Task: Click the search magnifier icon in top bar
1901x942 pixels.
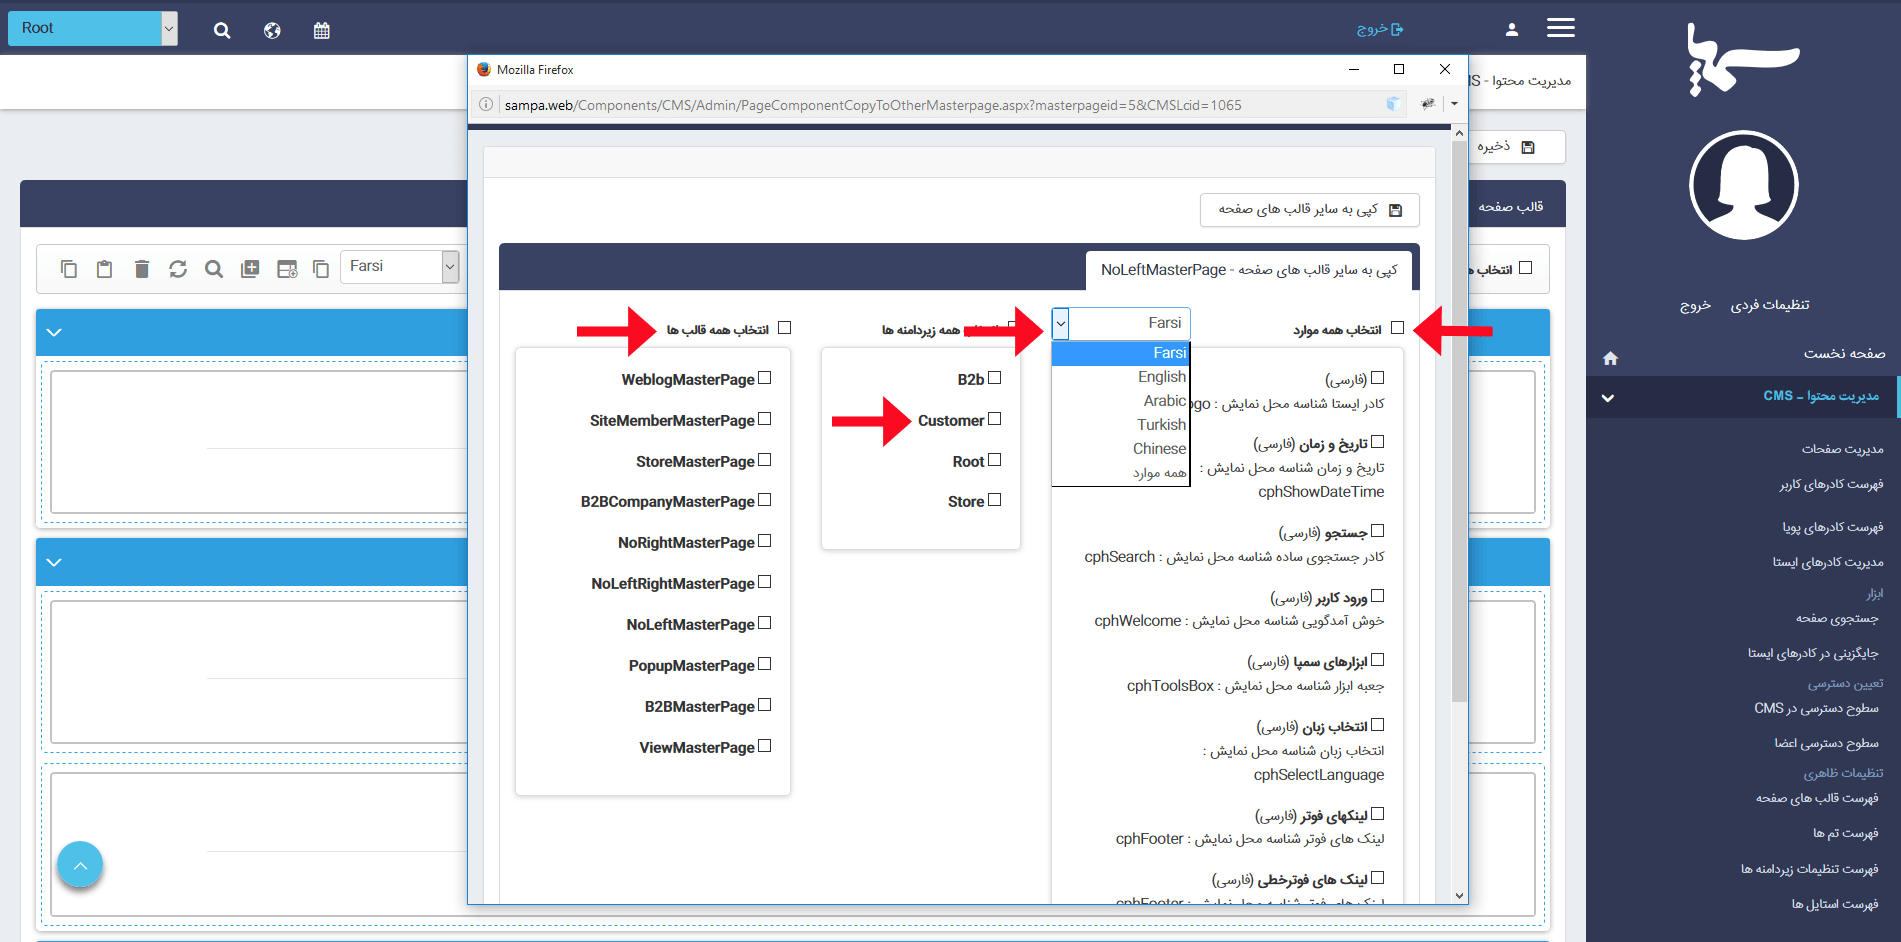Action: (222, 30)
